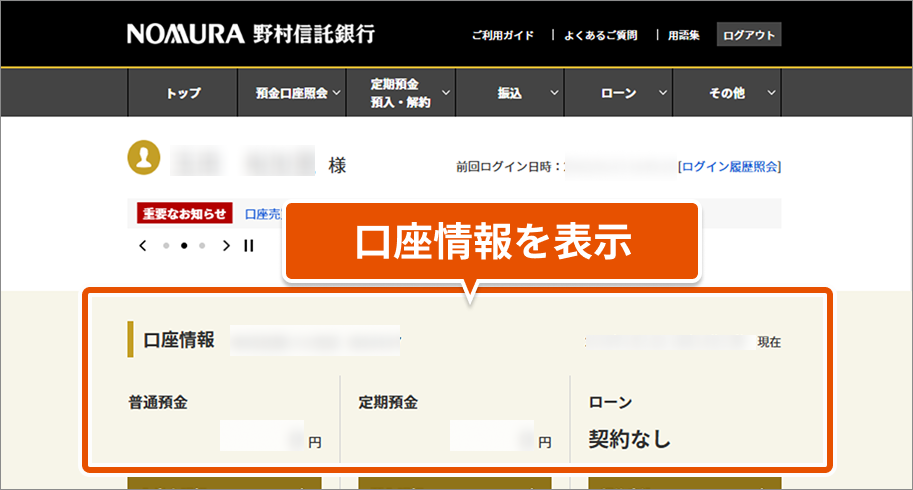Click the ログアウト button

pos(748,35)
